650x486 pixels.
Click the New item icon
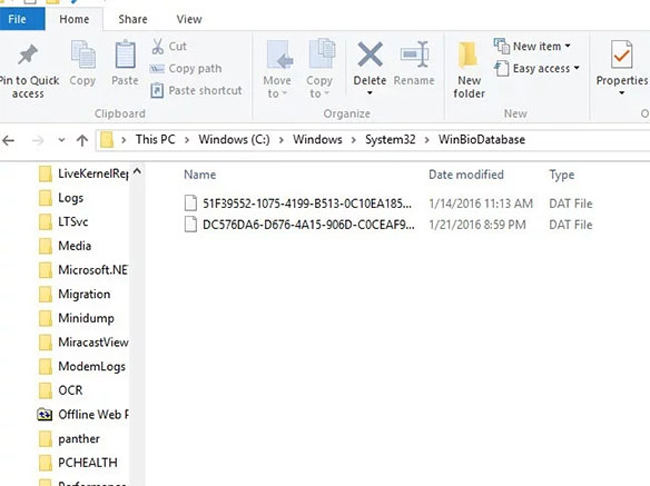502,46
